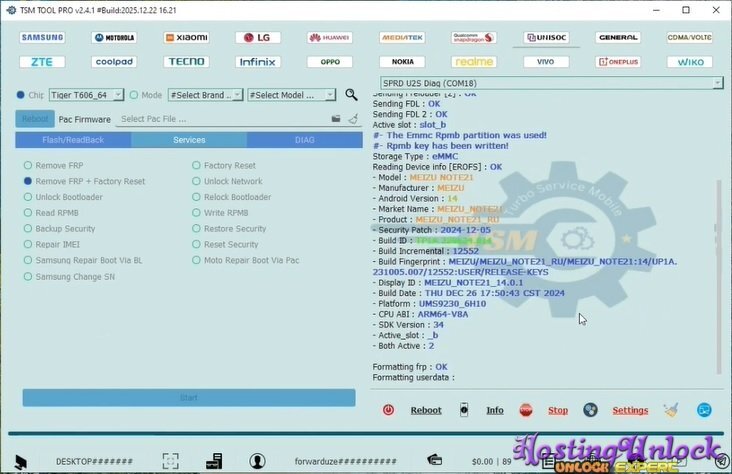Select Backup Security option
This screenshot has height=474, width=732.
[x=60, y=229]
